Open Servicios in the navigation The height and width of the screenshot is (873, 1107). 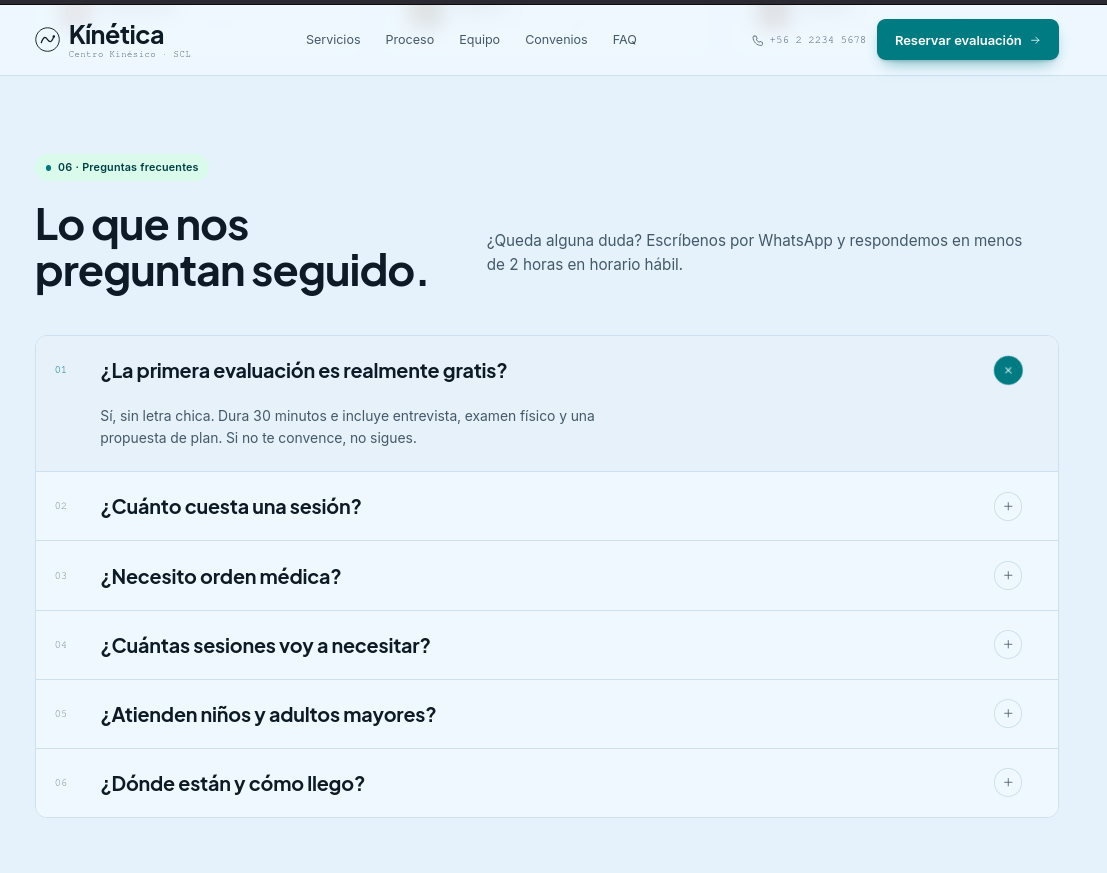point(333,40)
